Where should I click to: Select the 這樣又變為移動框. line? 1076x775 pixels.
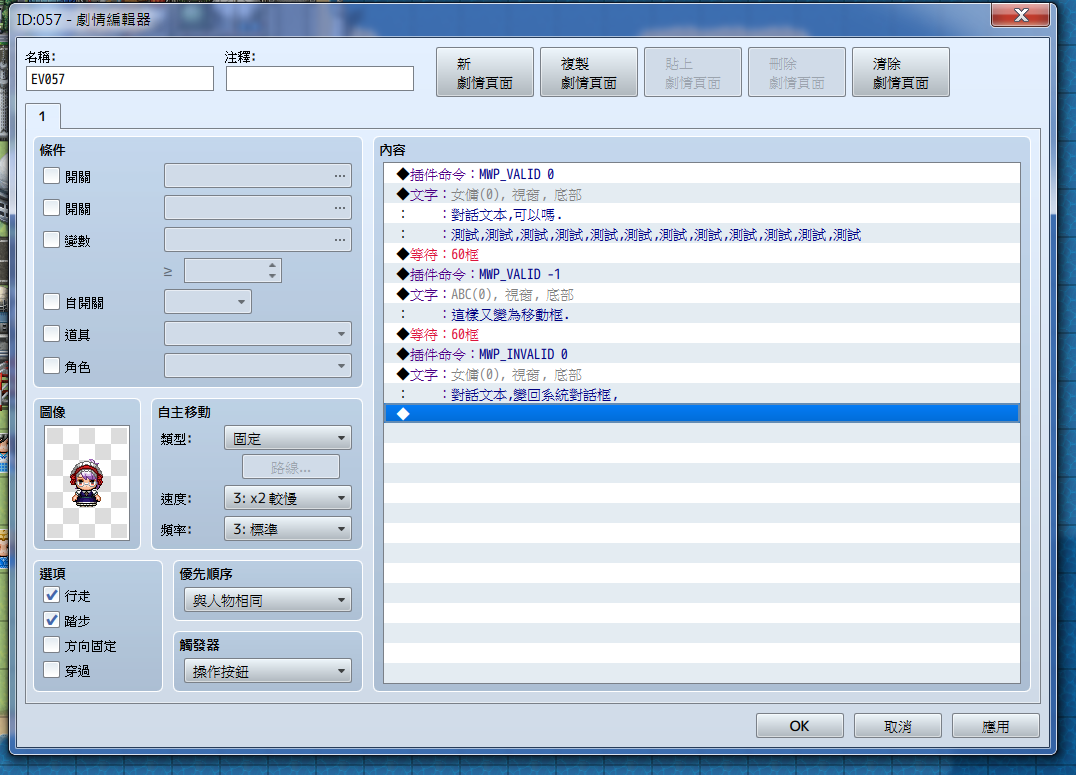tap(702, 314)
